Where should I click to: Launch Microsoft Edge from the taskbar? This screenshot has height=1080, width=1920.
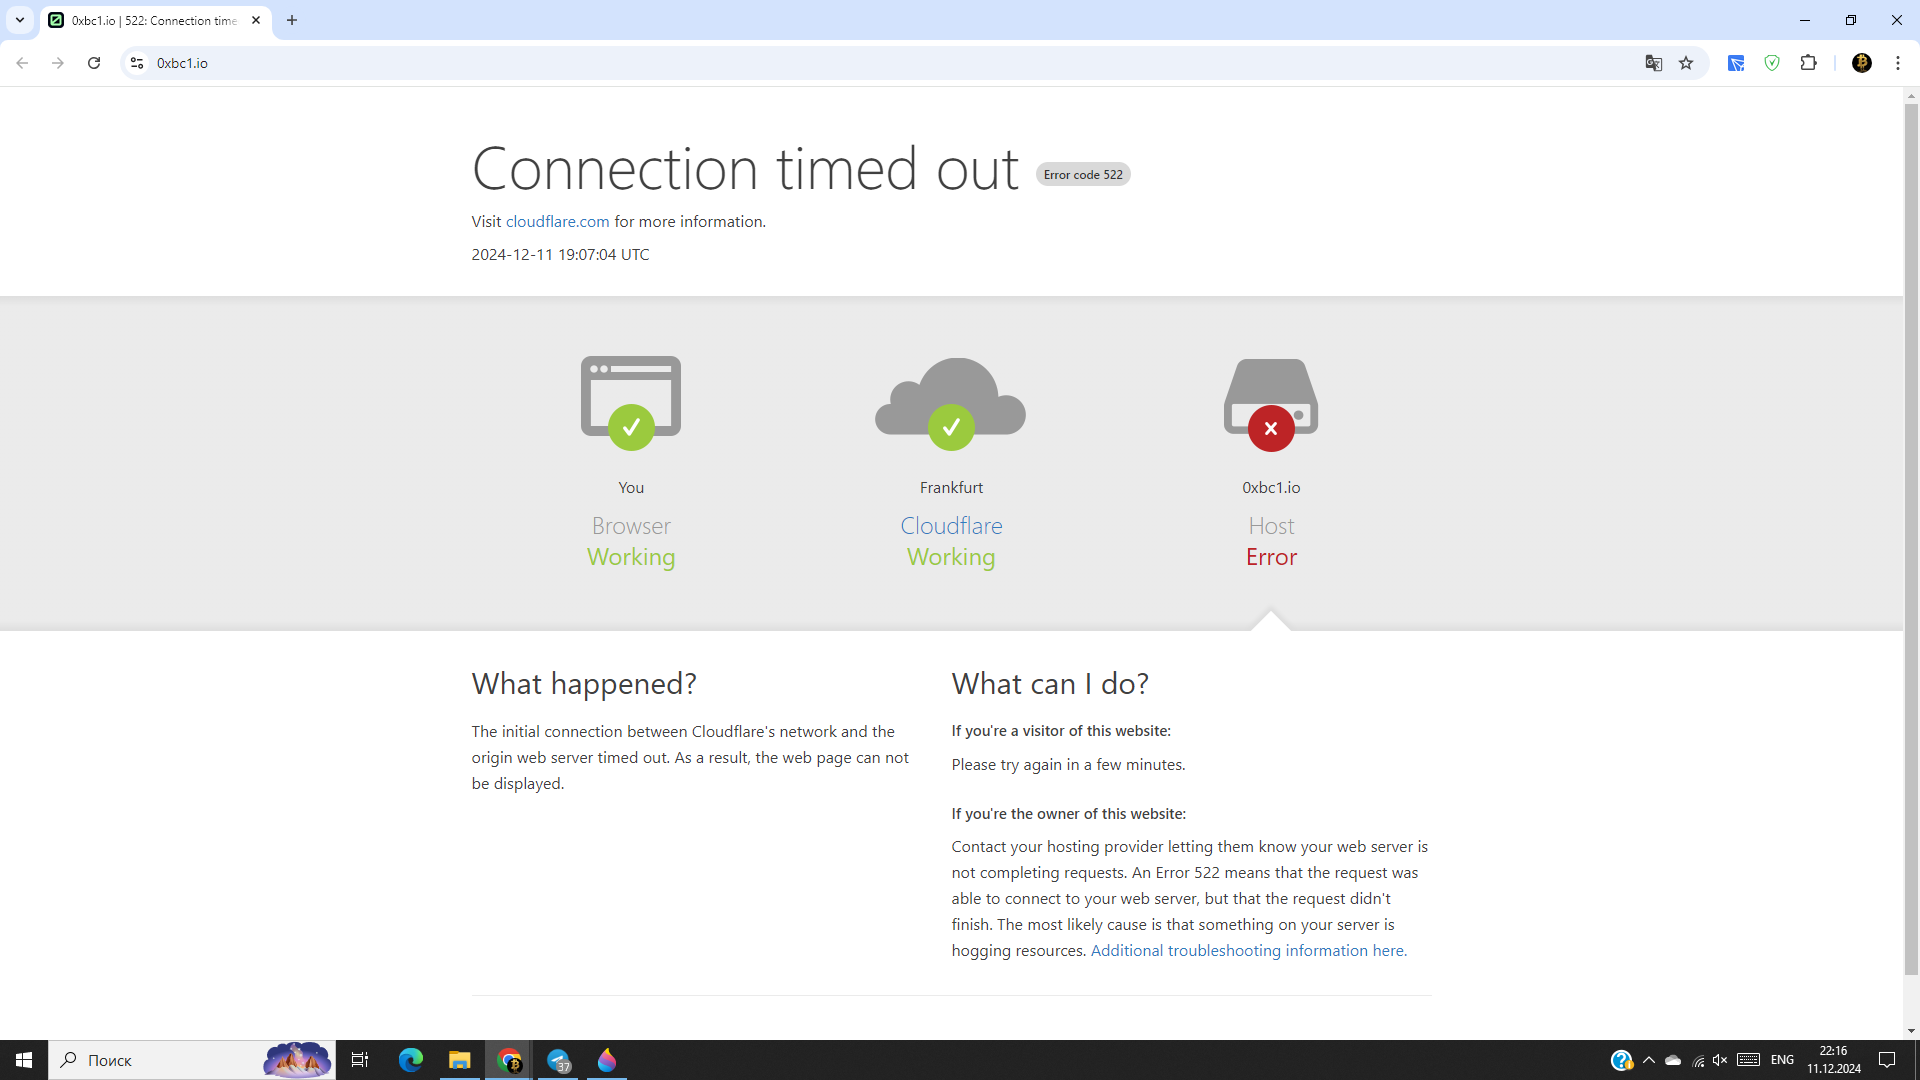click(x=411, y=1060)
